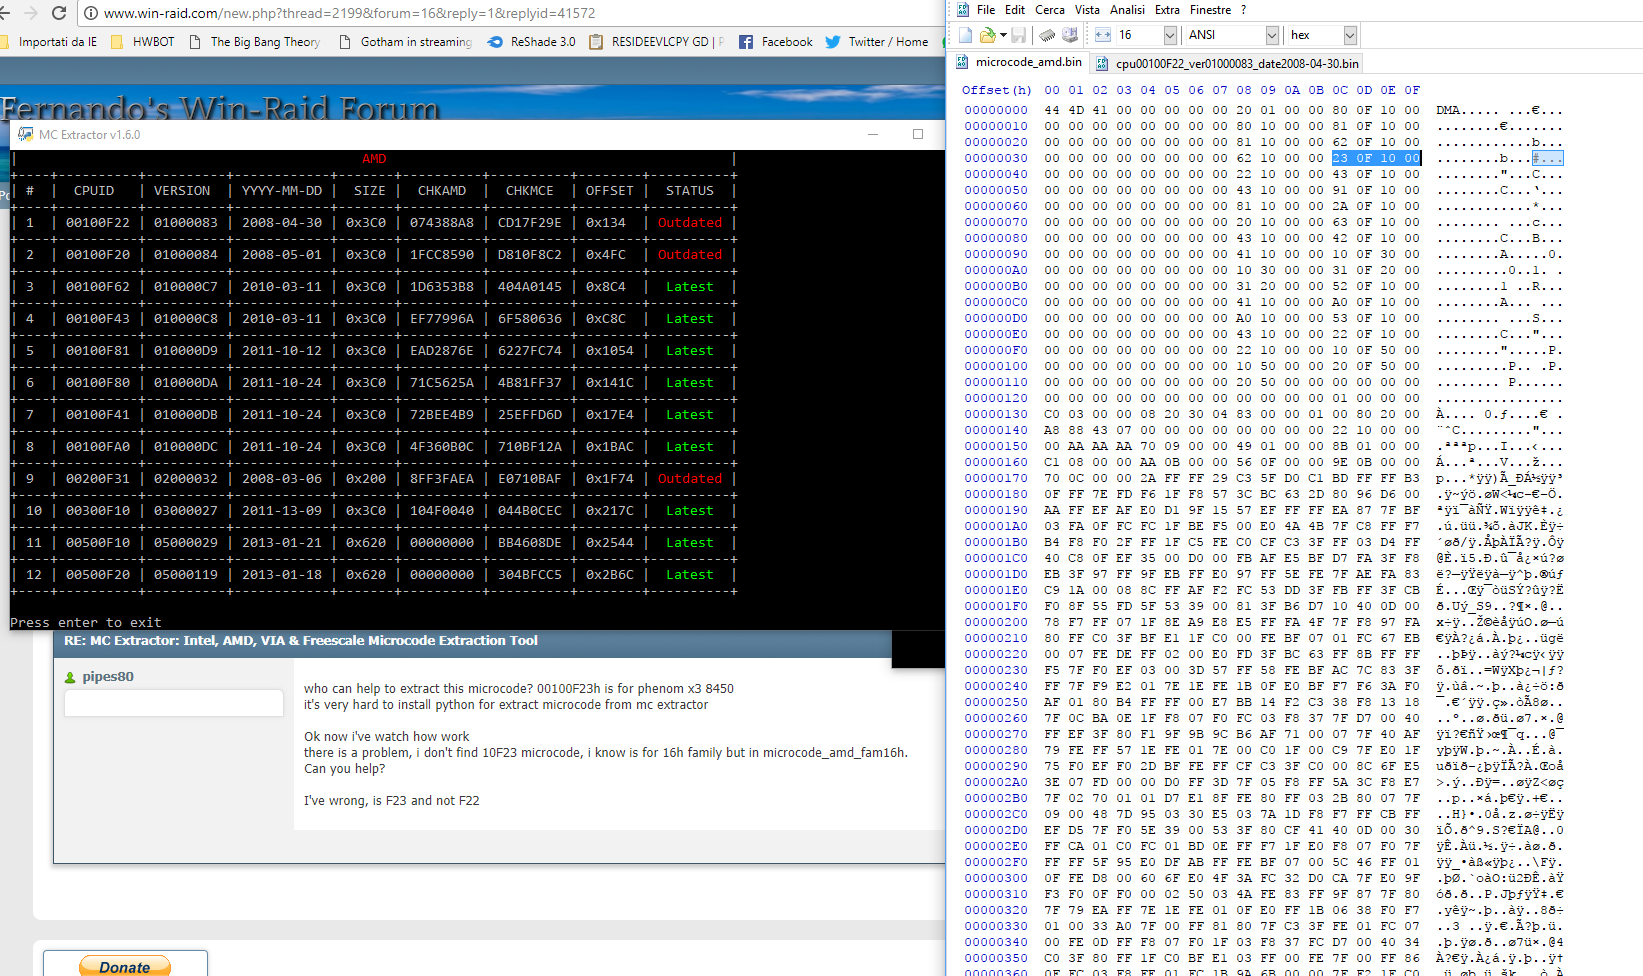Open the ReShade 3.0 bookmark
1643x976 pixels.
pyautogui.click(x=531, y=42)
